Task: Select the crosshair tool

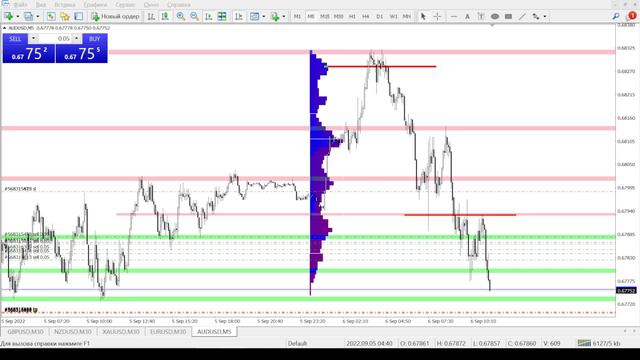Action: (x=437, y=16)
